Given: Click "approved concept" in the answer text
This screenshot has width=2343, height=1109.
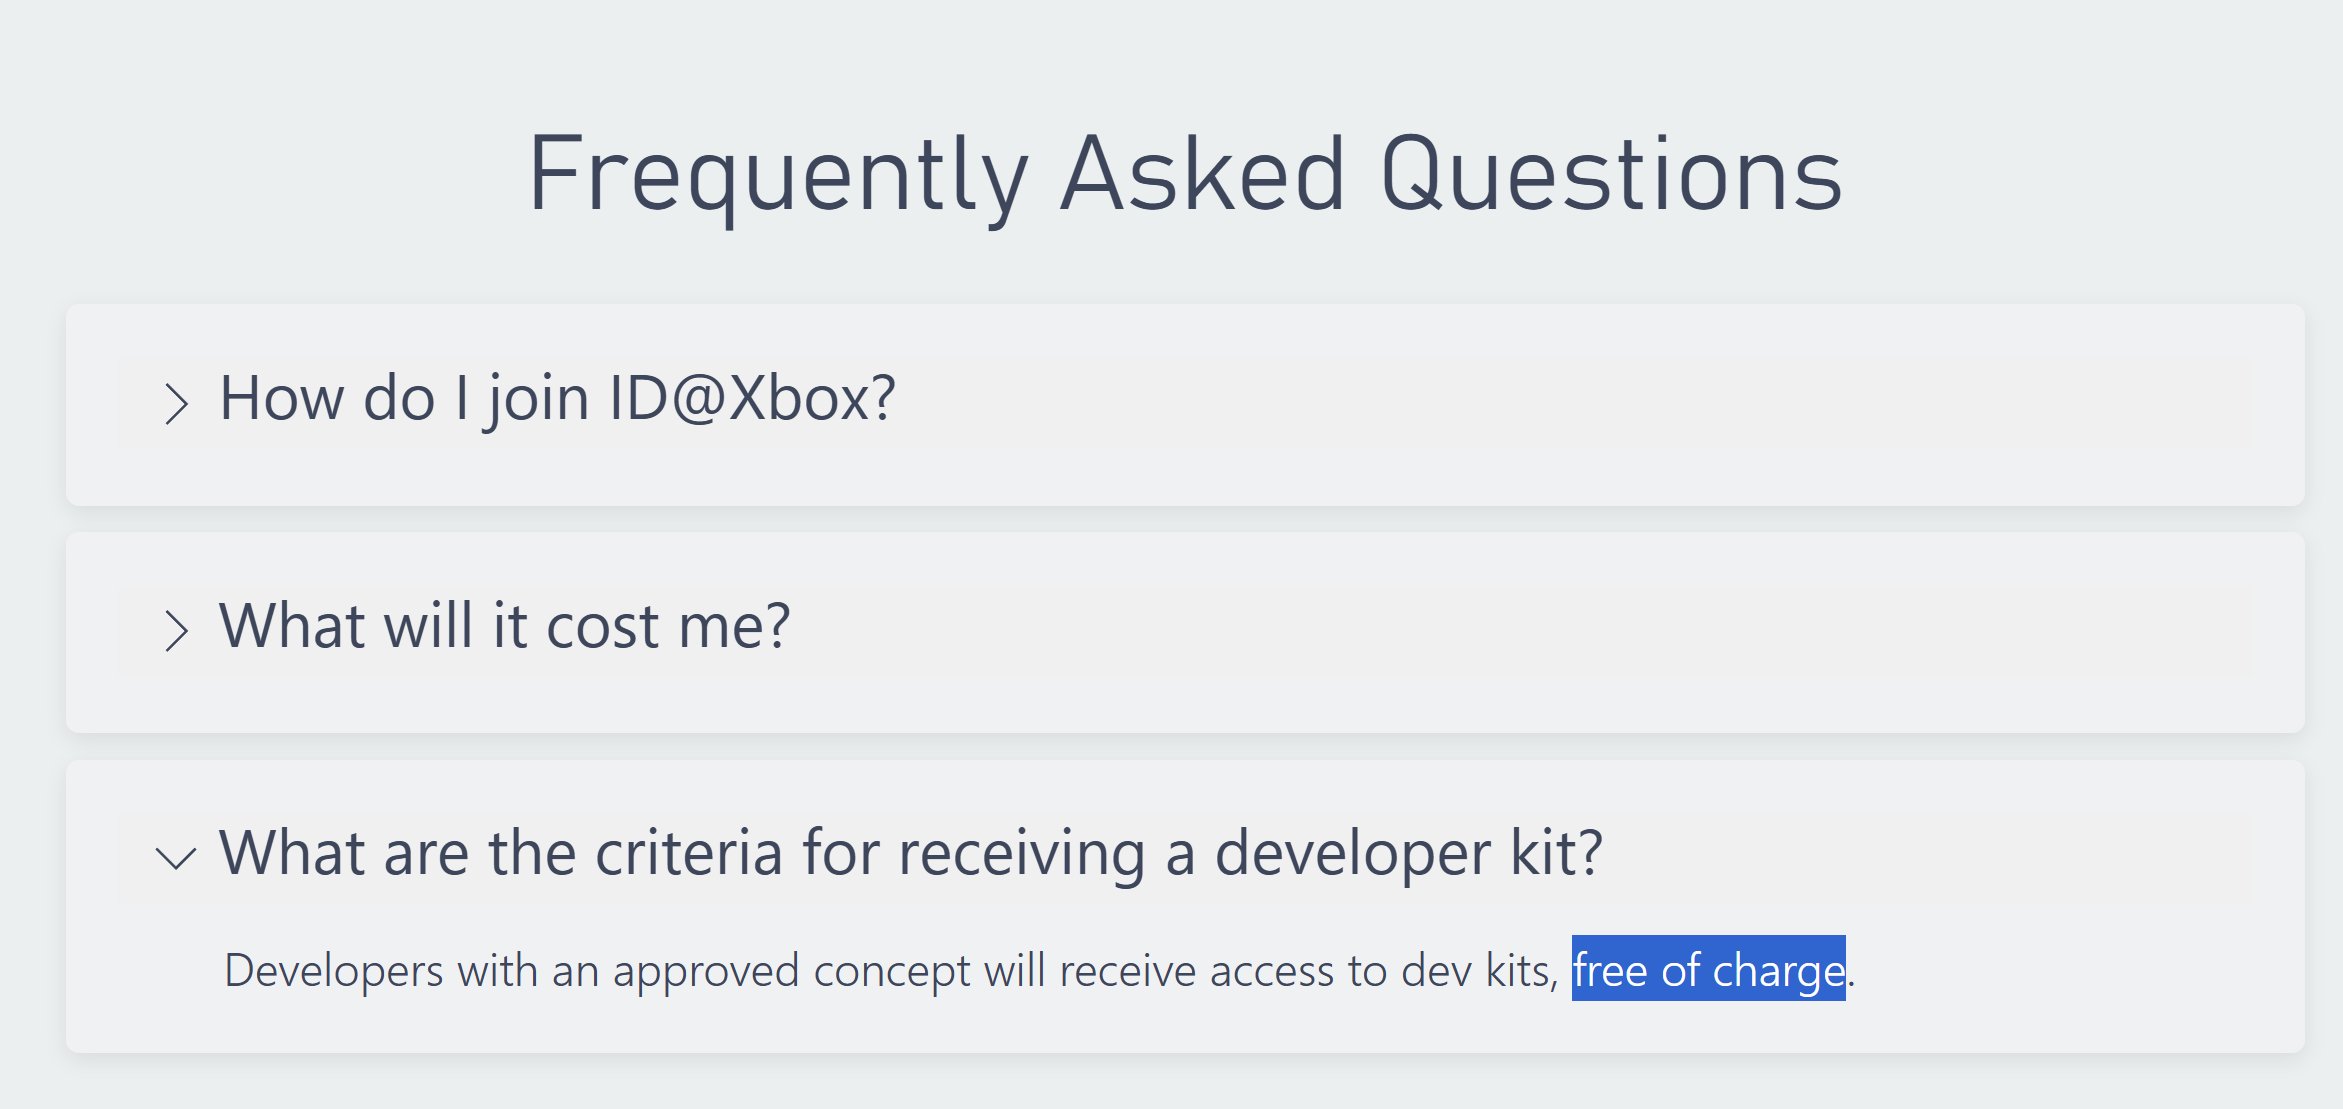Looking at the screenshot, I should [x=791, y=971].
